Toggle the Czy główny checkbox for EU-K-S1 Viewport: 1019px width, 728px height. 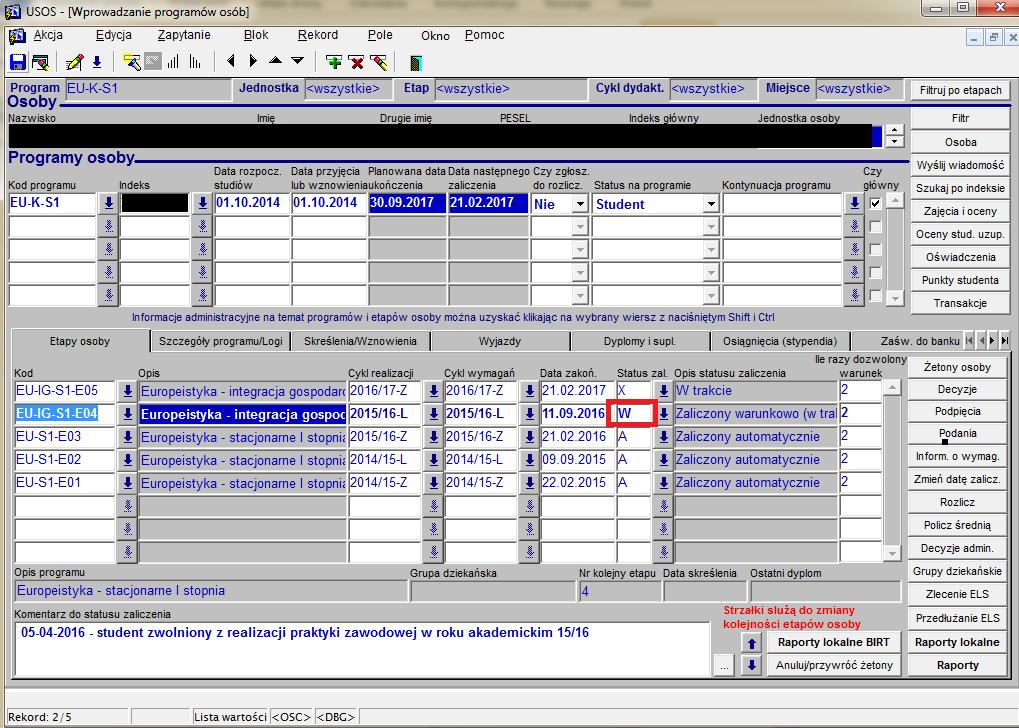pyautogui.click(x=875, y=203)
